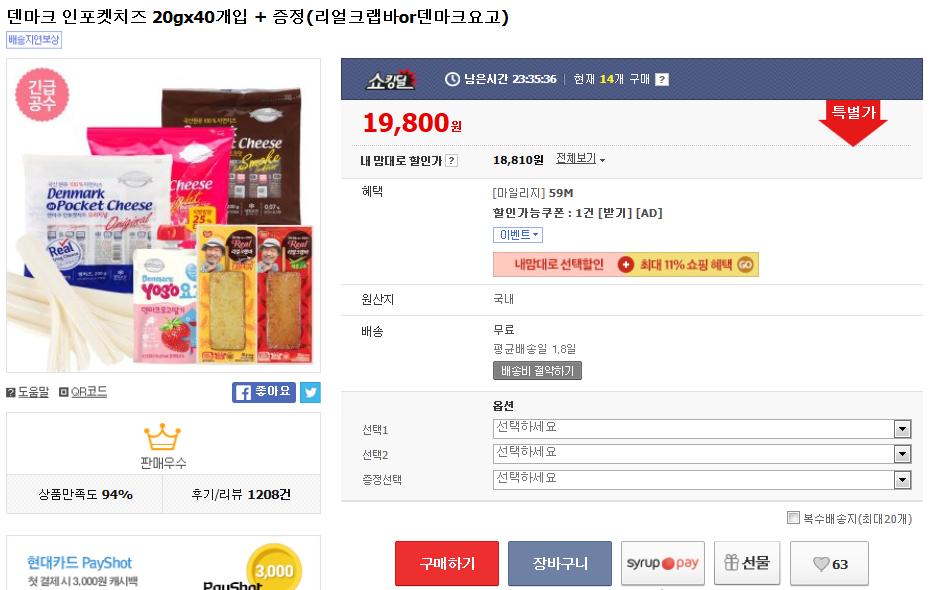Viewport: 937px width, 590px height.
Task: Click the red 구매하기 buy button
Action: (447, 563)
